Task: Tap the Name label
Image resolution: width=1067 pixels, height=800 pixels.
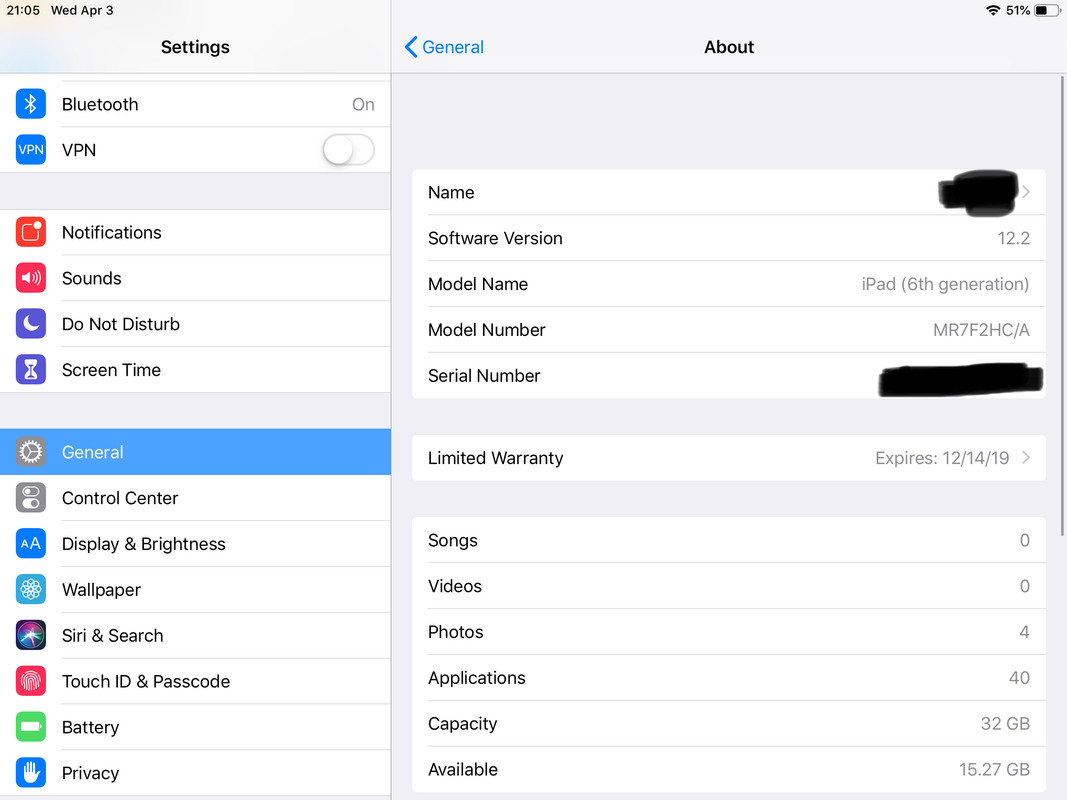Action: pyautogui.click(x=451, y=193)
